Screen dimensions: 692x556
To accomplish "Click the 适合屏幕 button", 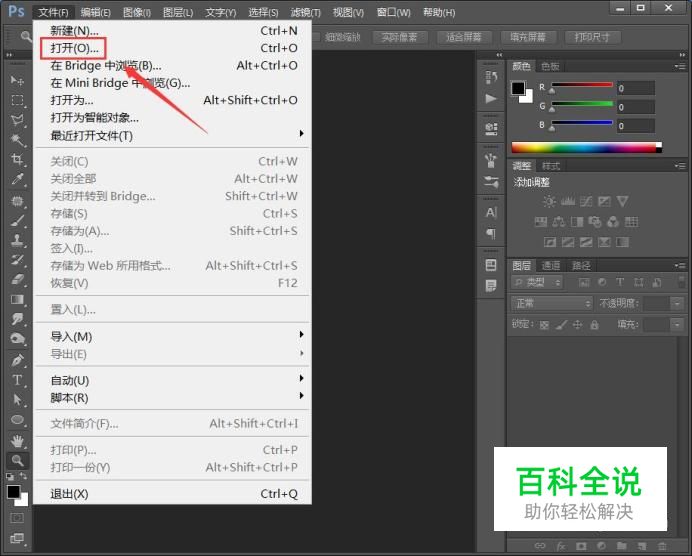I will pyautogui.click(x=463, y=38).
